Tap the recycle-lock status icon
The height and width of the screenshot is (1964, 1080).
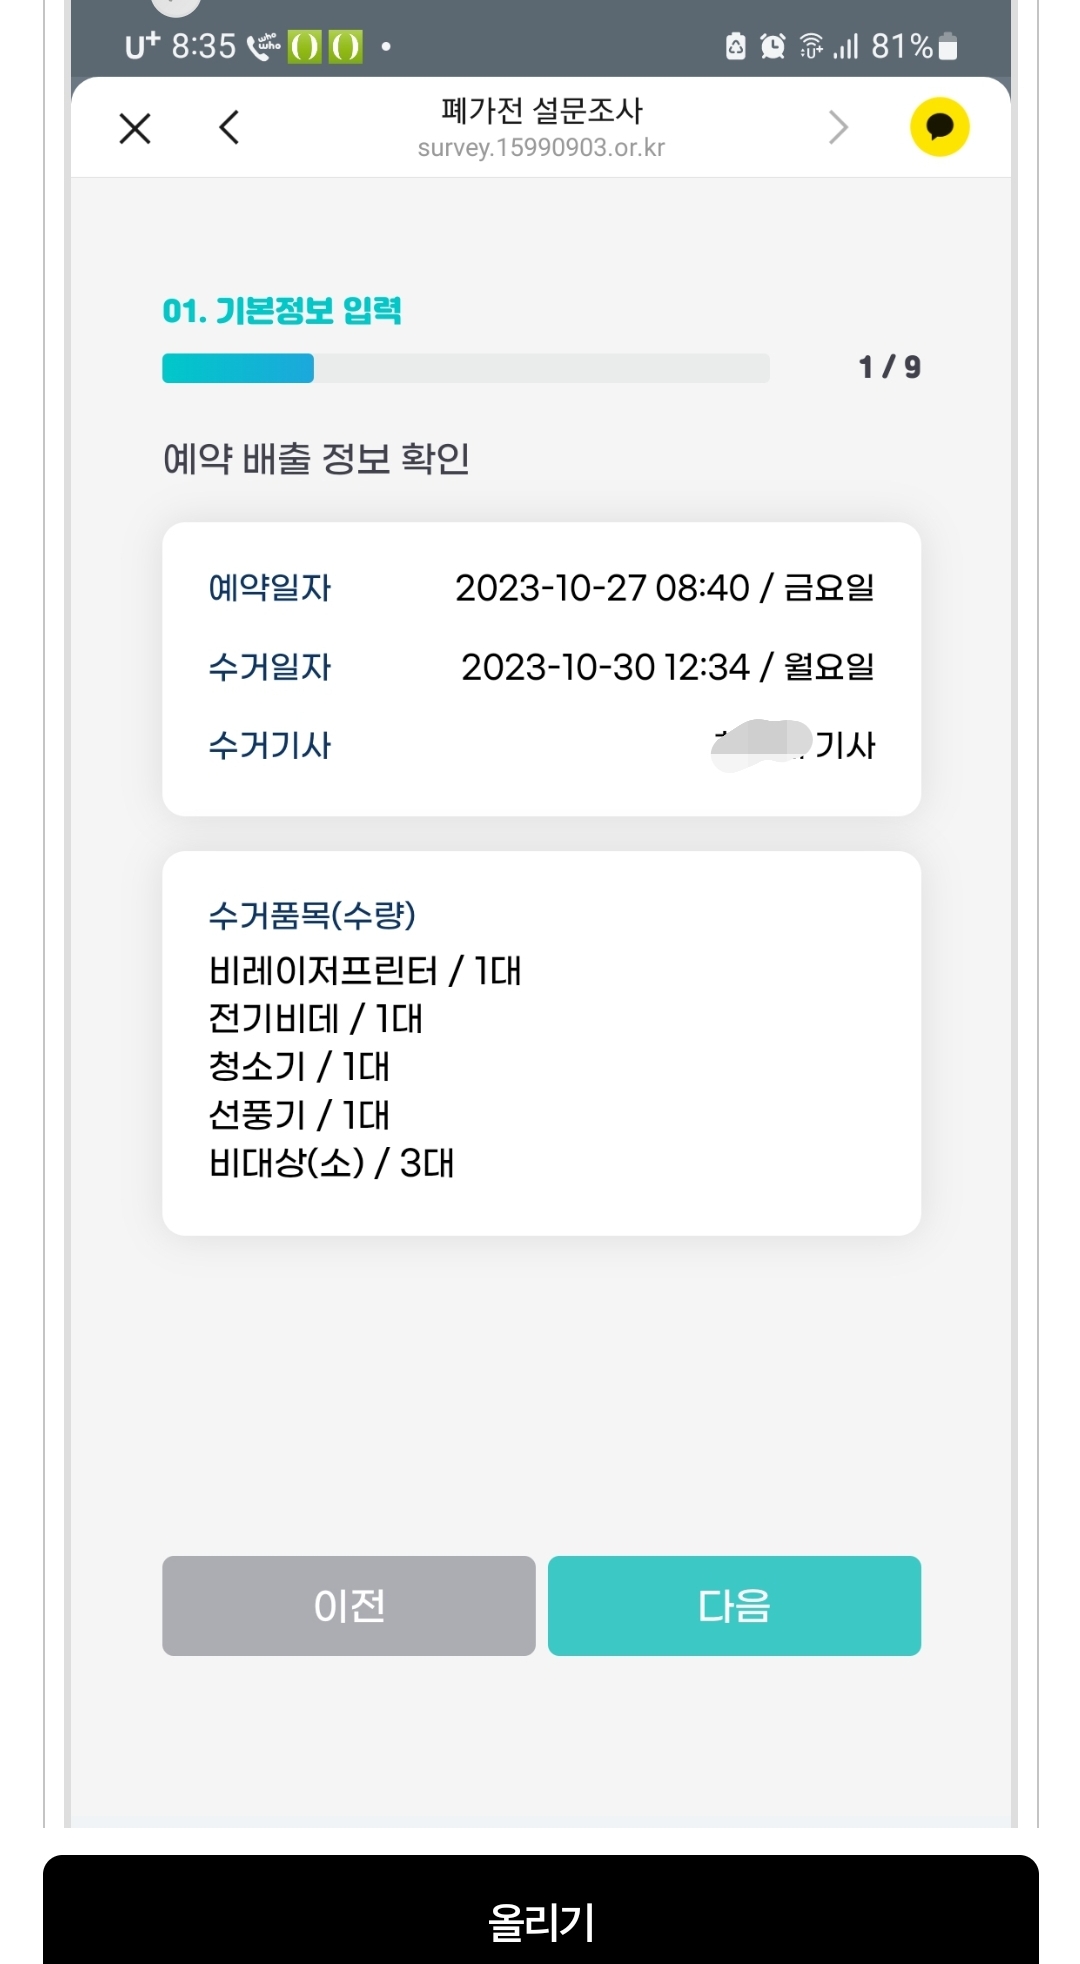pyautogui.click(x=735, y=46)
